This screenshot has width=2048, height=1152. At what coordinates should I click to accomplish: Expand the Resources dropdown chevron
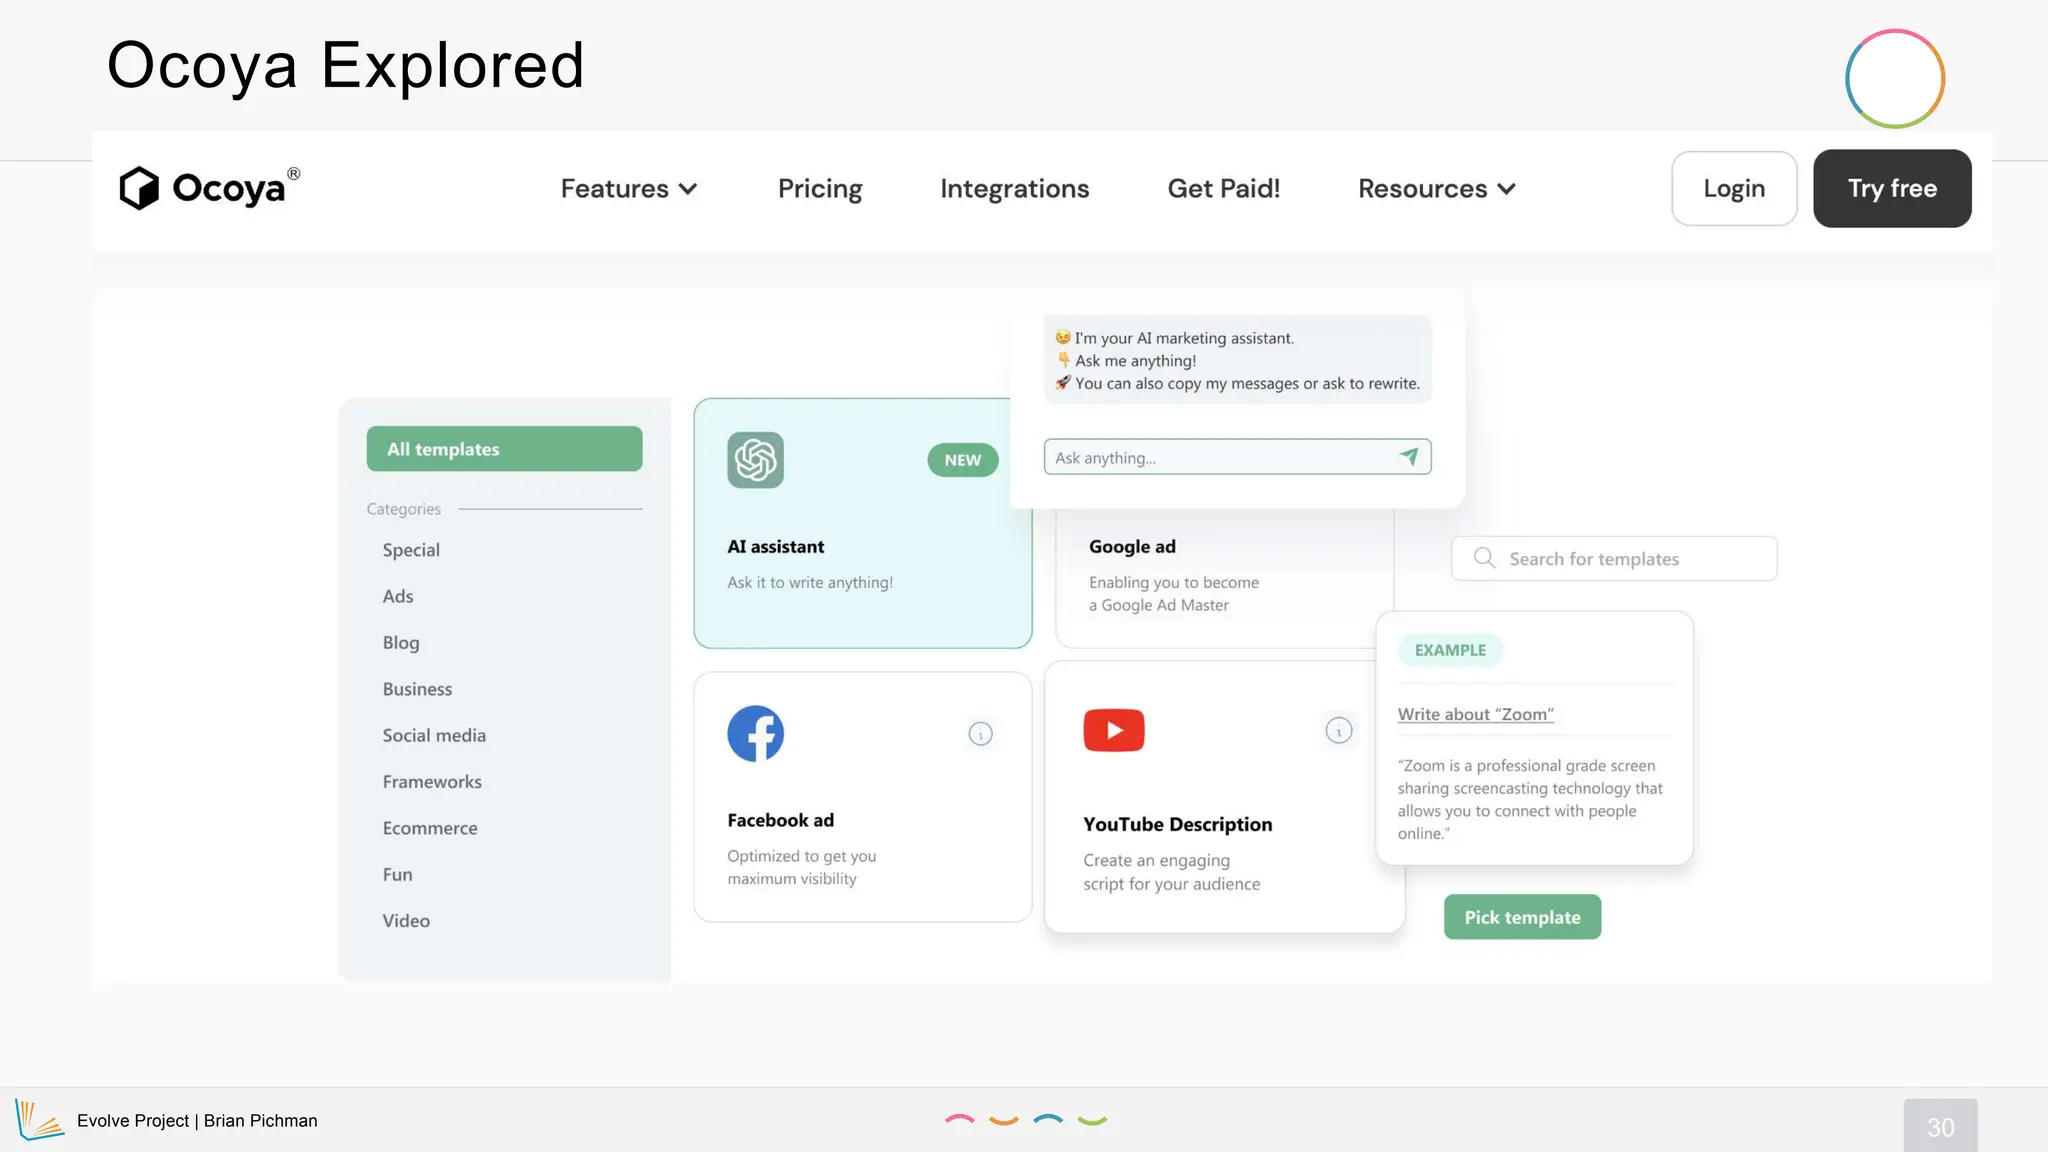[x=1507, y=189]
